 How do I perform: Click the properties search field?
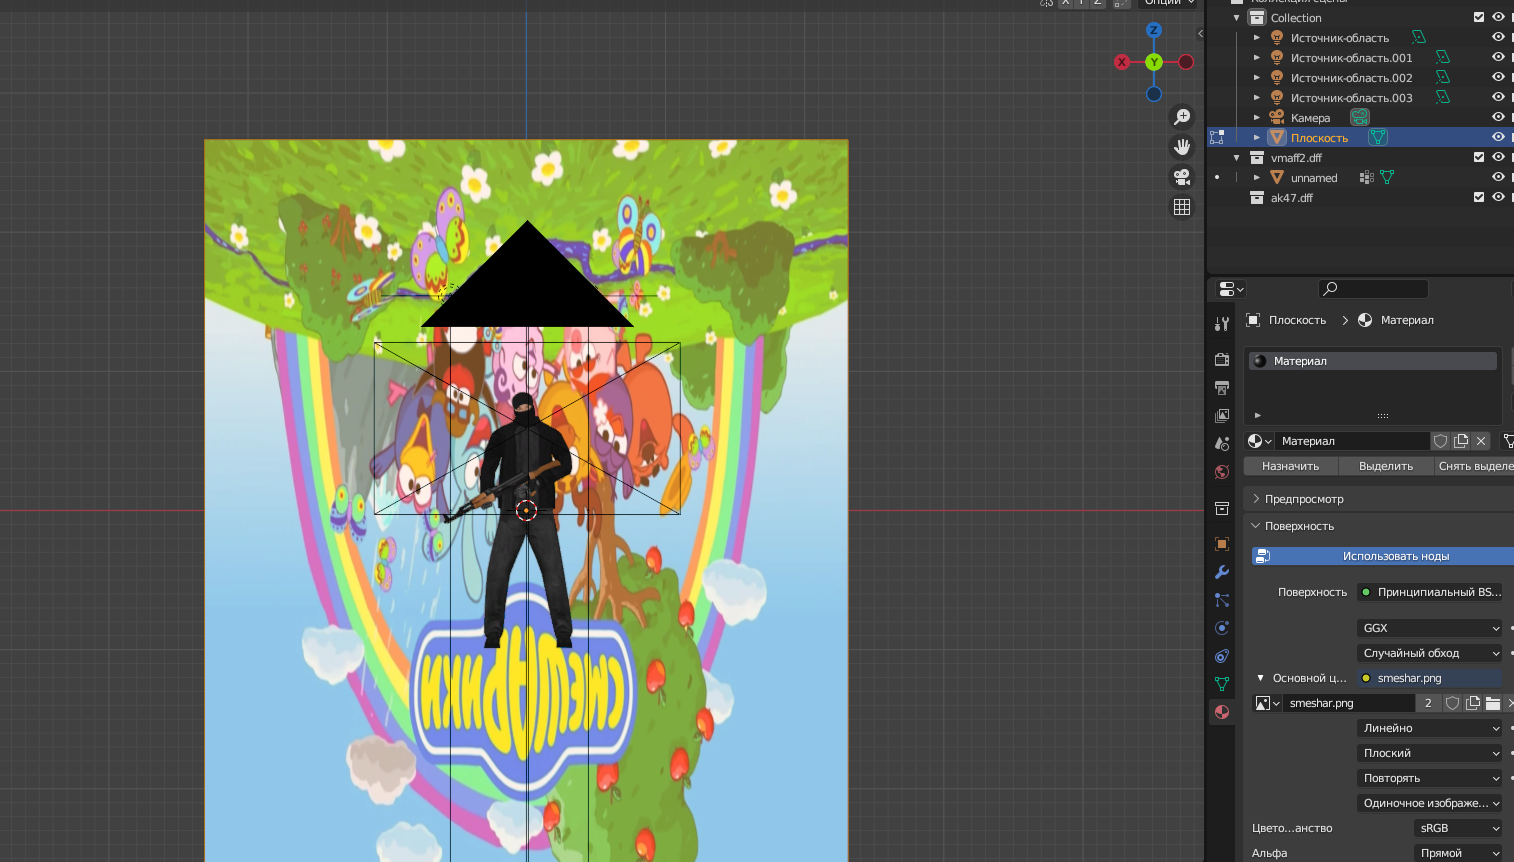pos(1373,289)
